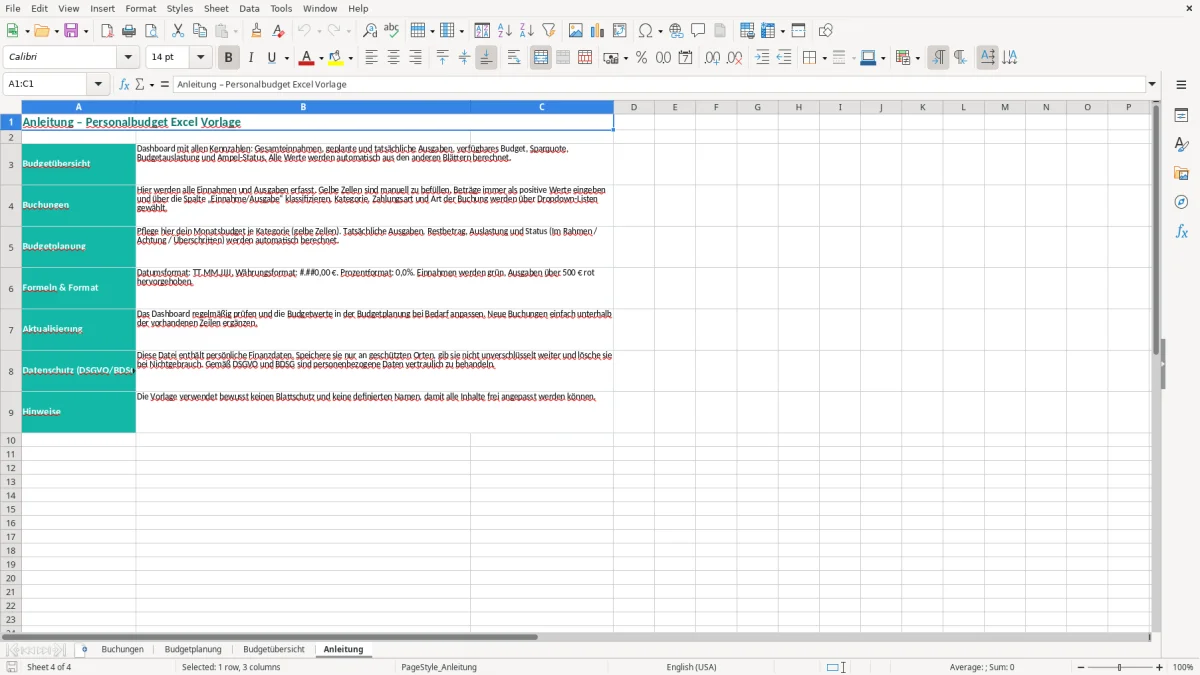
Task: Toggle Align Right
Action: [415, 58]
